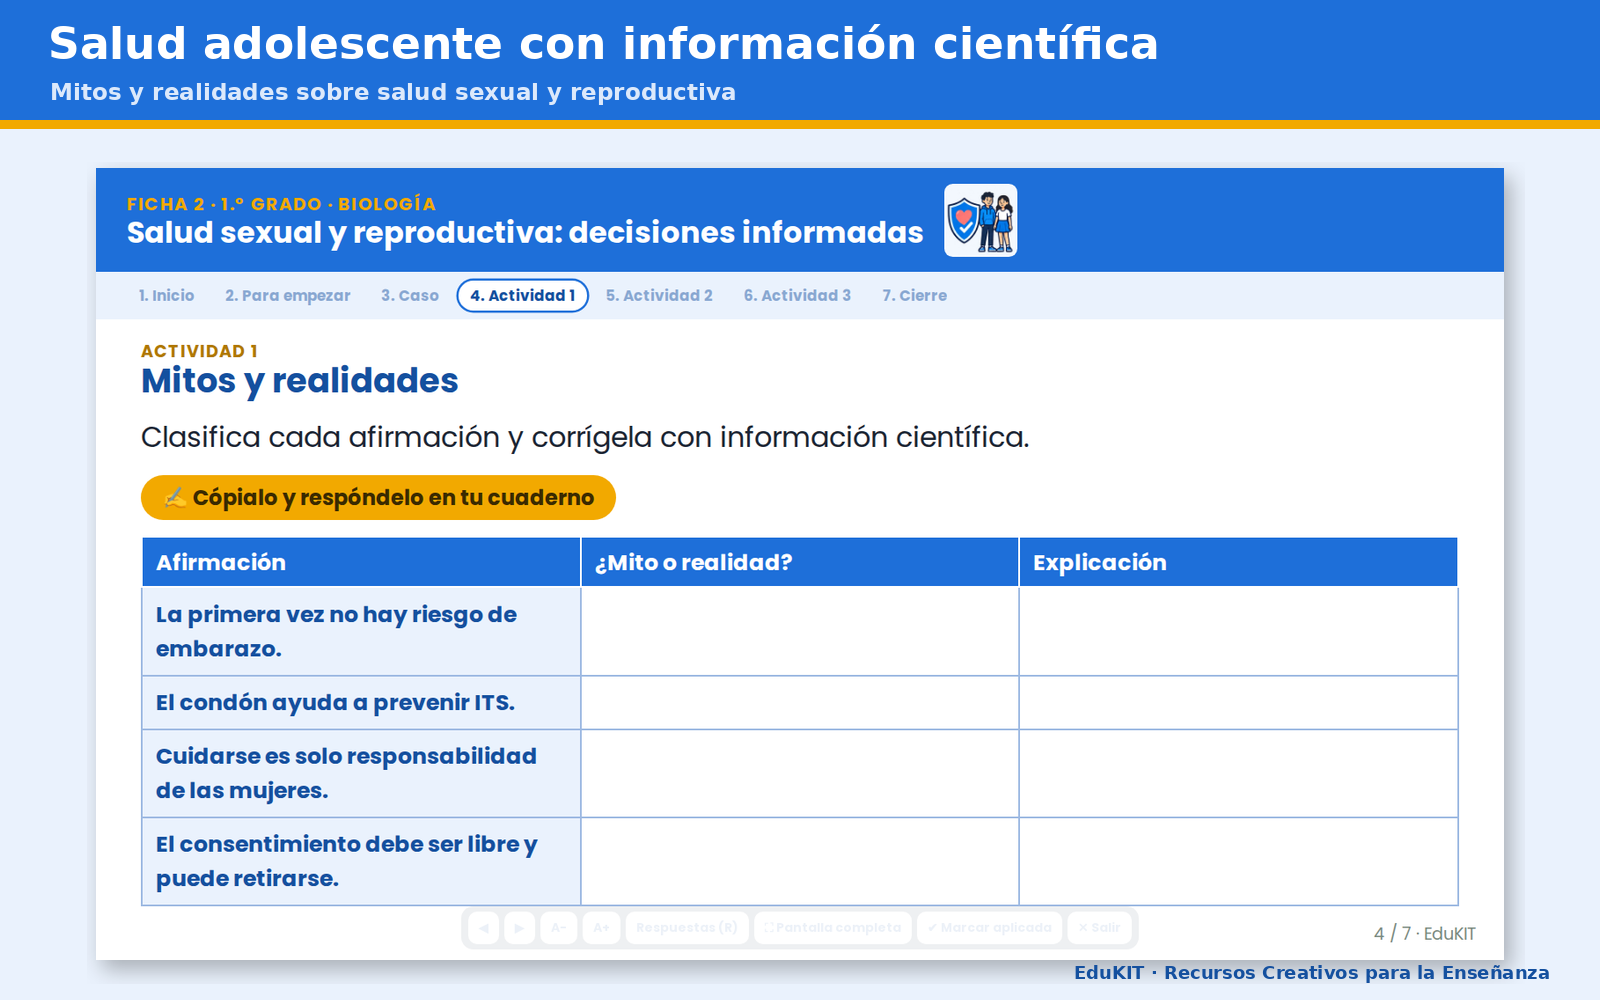Click the health shield students icon
This screenshot has width=1600, height=1000.
tap(981, 220)
